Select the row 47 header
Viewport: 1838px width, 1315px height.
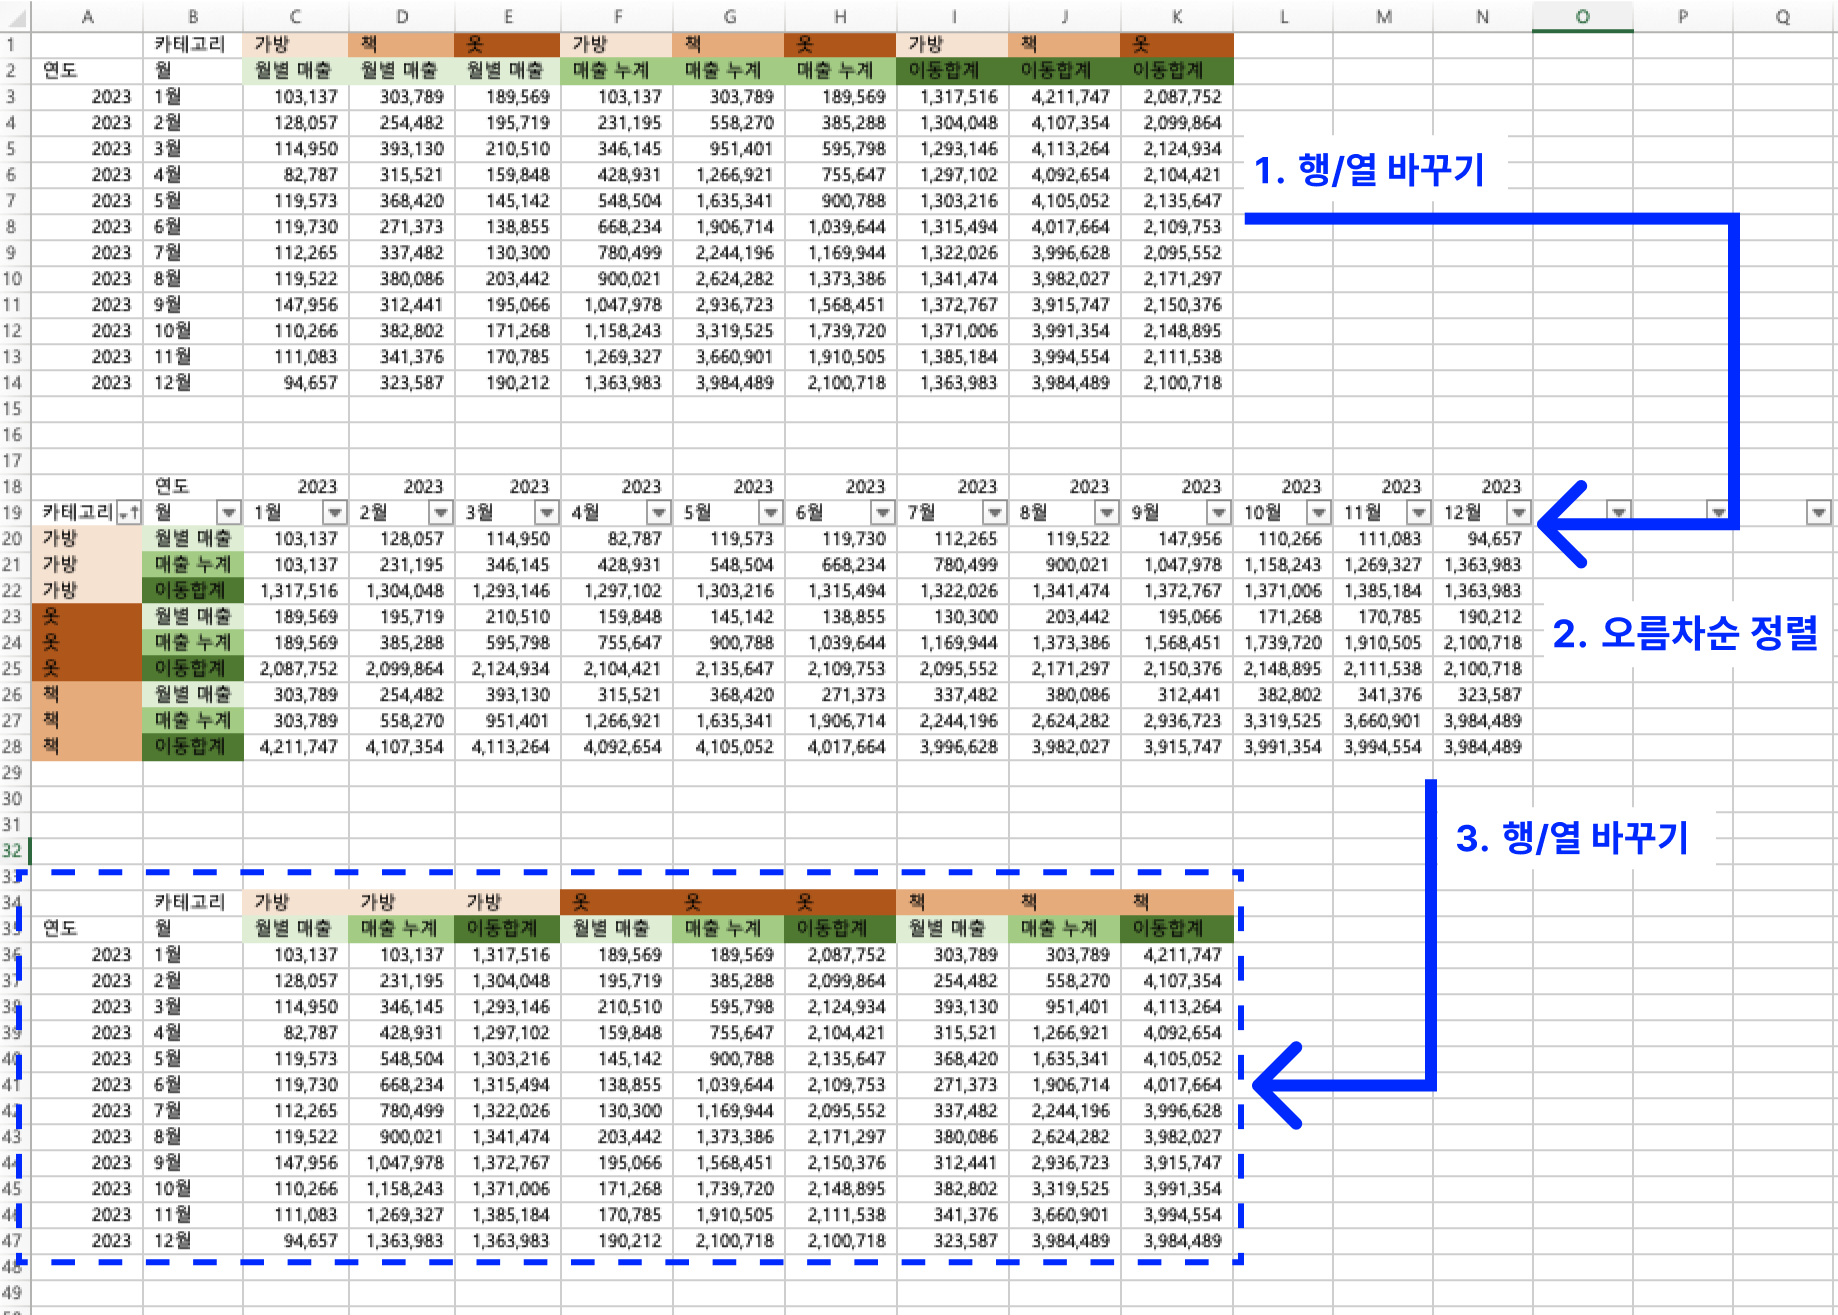coord(12,1241)
